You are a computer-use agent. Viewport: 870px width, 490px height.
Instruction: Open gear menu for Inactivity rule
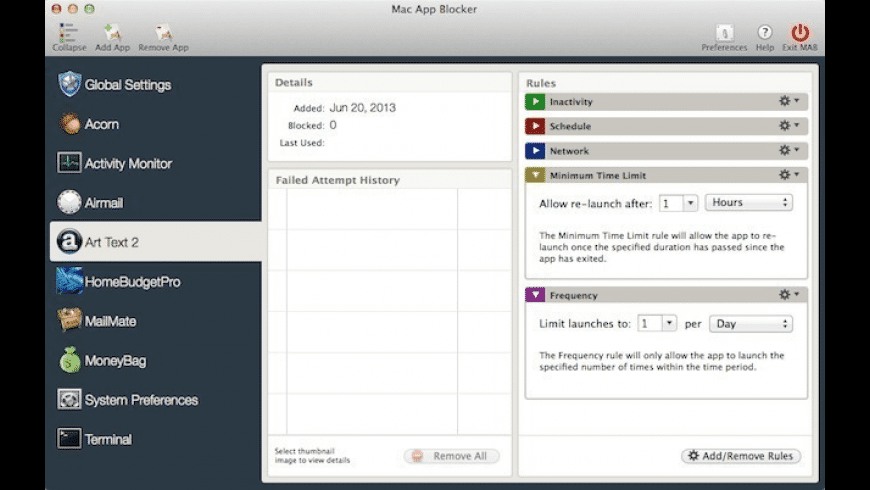pos(788,101)
